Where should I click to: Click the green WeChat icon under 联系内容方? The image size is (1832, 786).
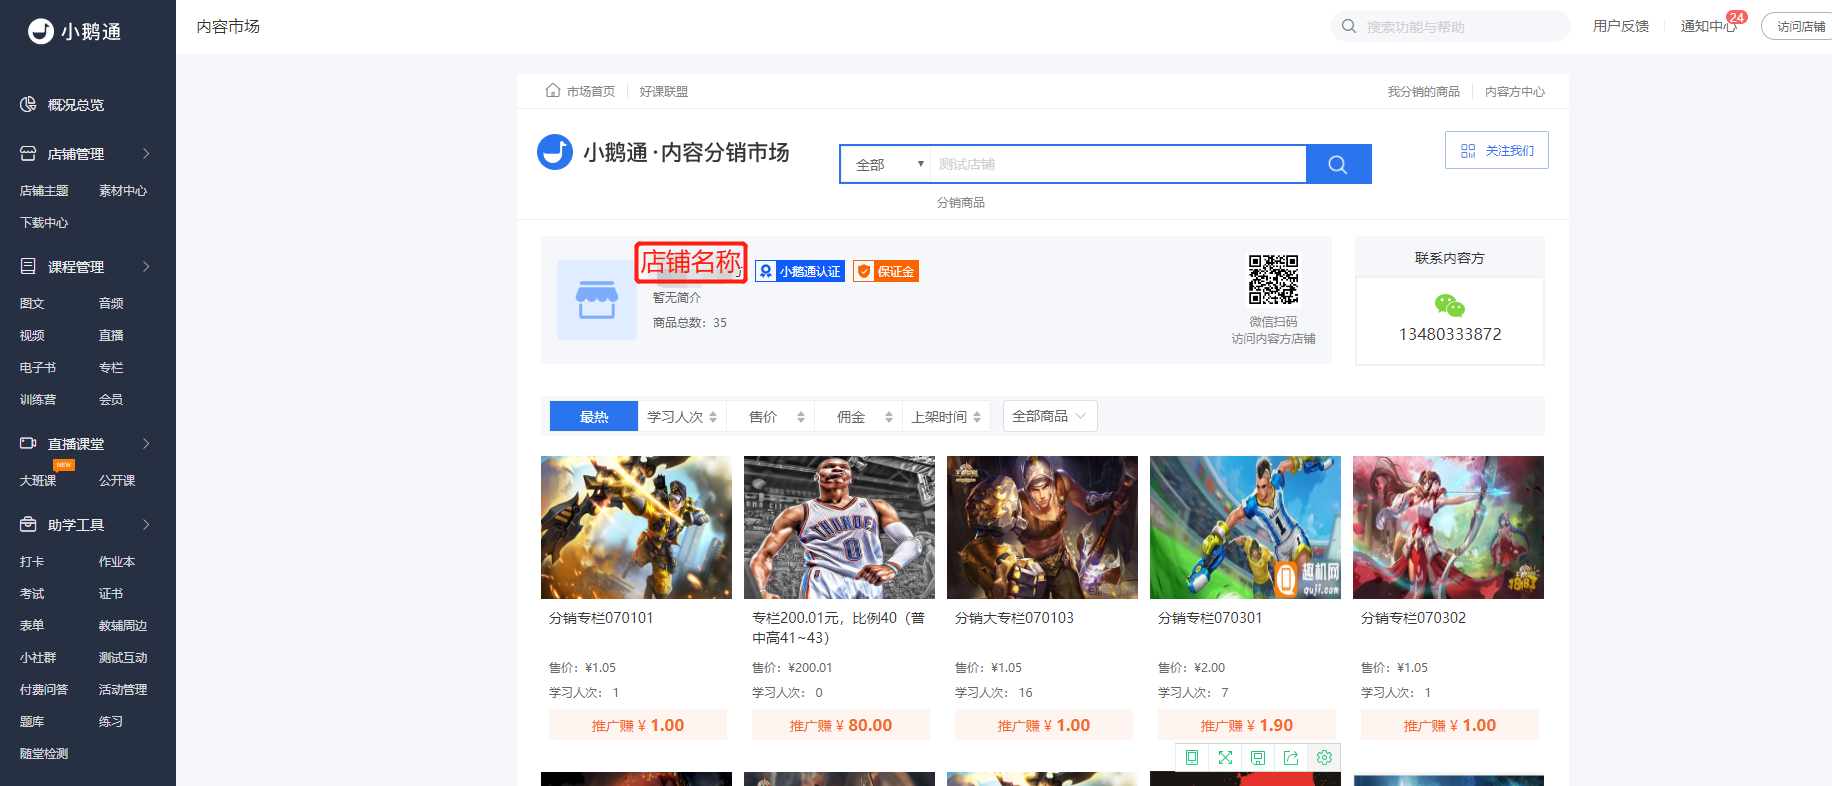pyautogui.click(x=1449, y=305)
